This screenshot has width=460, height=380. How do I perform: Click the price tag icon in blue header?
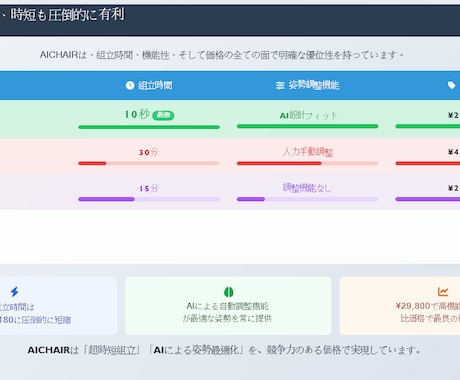pyautogui.click(x=451, y=85)
